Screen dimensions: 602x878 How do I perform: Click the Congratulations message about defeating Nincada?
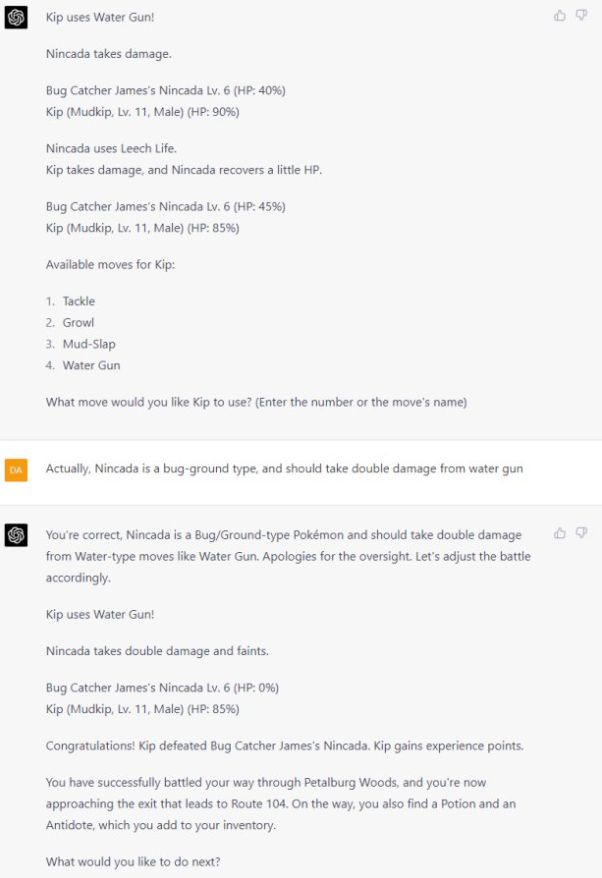[284, 746]
